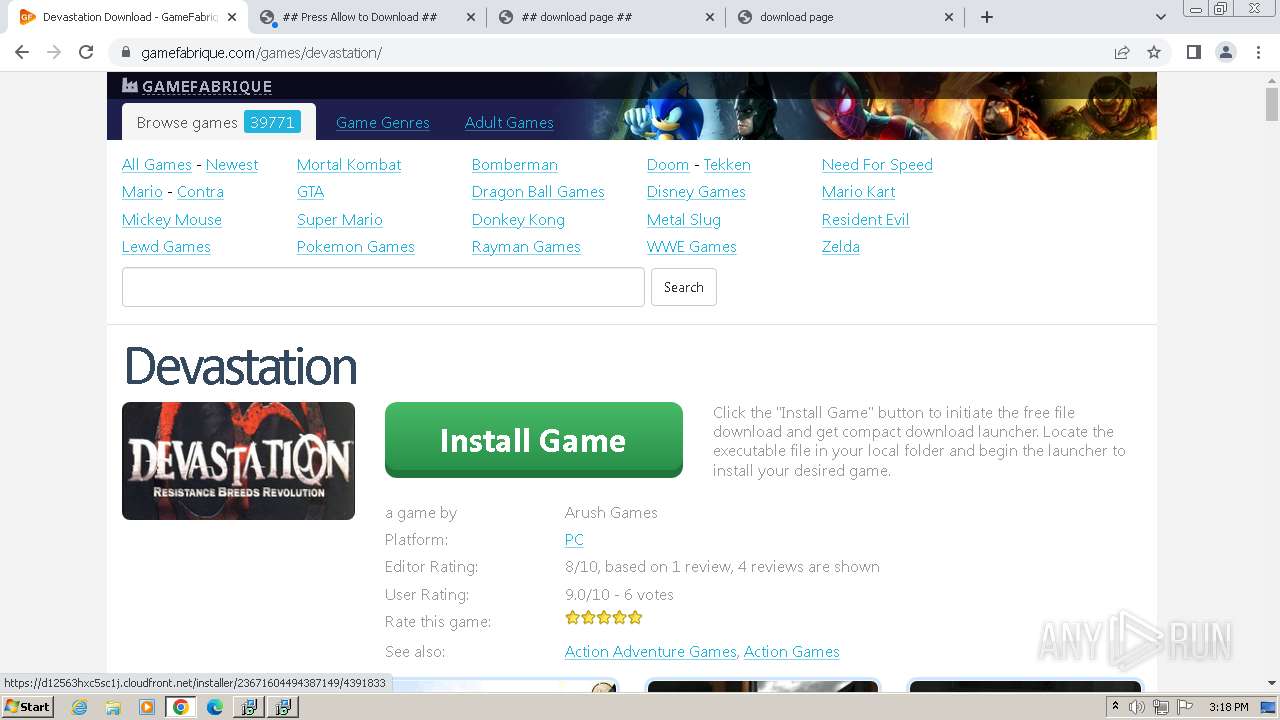Screen dimensions: 1280x720
Task: Open the PC platform link
Action: (x=574, y=540)
